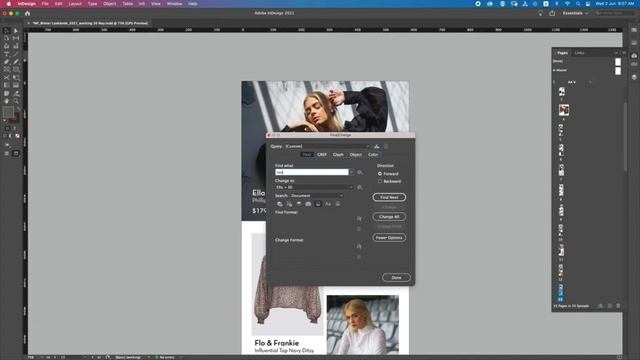Select the Page tool
Viewport: 640px width, 360px height.
pyautogui.click(x=7, y=38)
